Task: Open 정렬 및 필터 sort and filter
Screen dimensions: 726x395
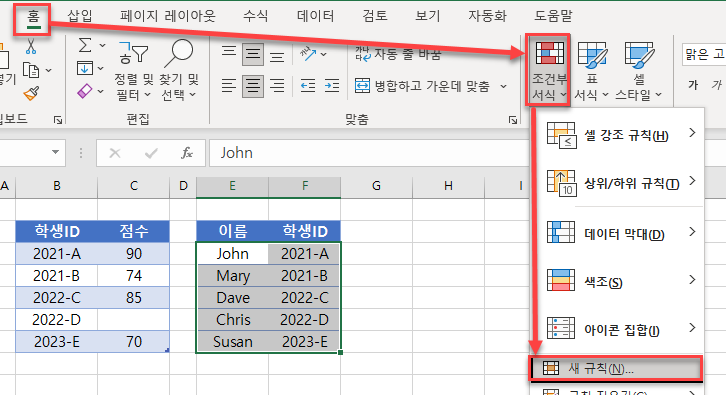Action: [133, 69]
